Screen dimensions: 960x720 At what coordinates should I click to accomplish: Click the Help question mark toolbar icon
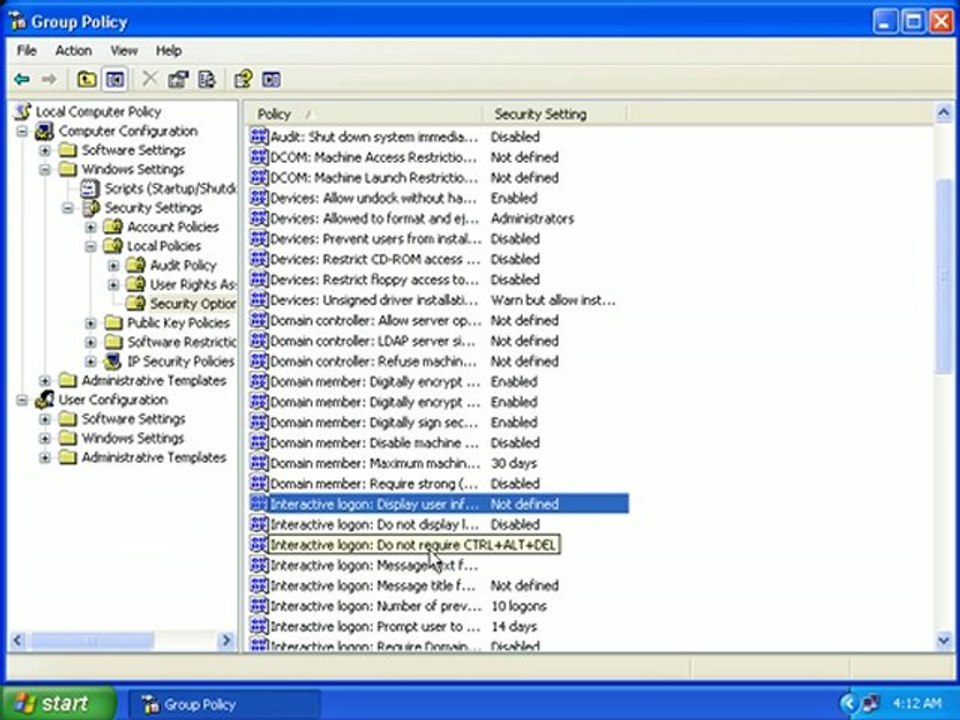tap(243, 79)
